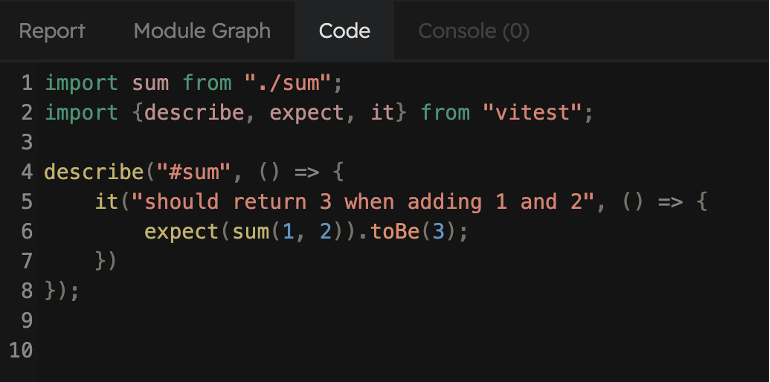Click the it function call on line 5
This screenshot has height=382, width=770.
(x=107, y=202)
